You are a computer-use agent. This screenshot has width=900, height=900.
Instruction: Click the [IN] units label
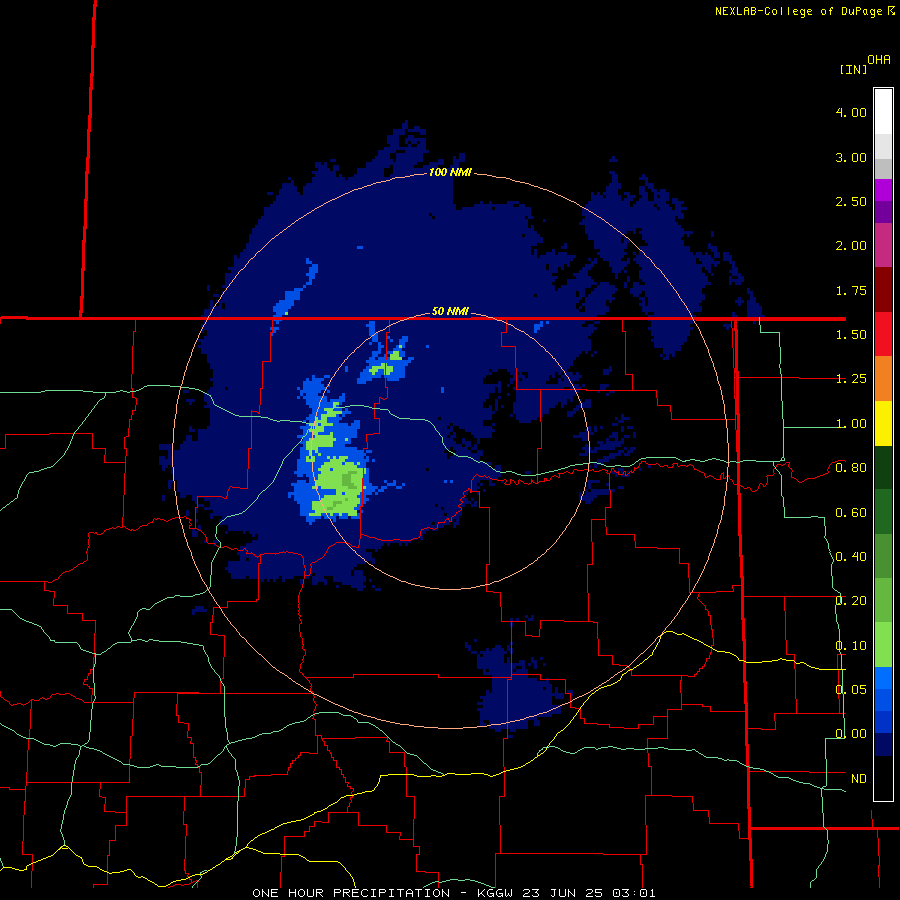(853, 69)
